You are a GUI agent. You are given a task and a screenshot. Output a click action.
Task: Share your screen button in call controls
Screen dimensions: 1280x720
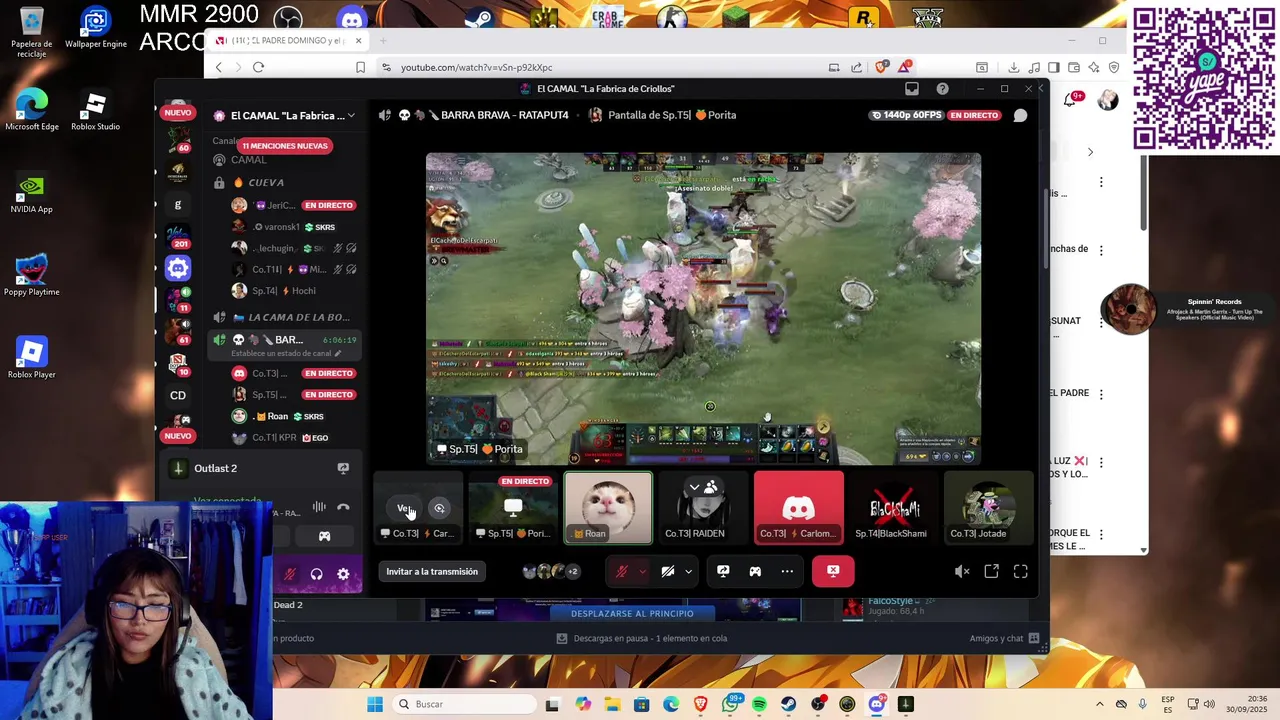(723, 572)
